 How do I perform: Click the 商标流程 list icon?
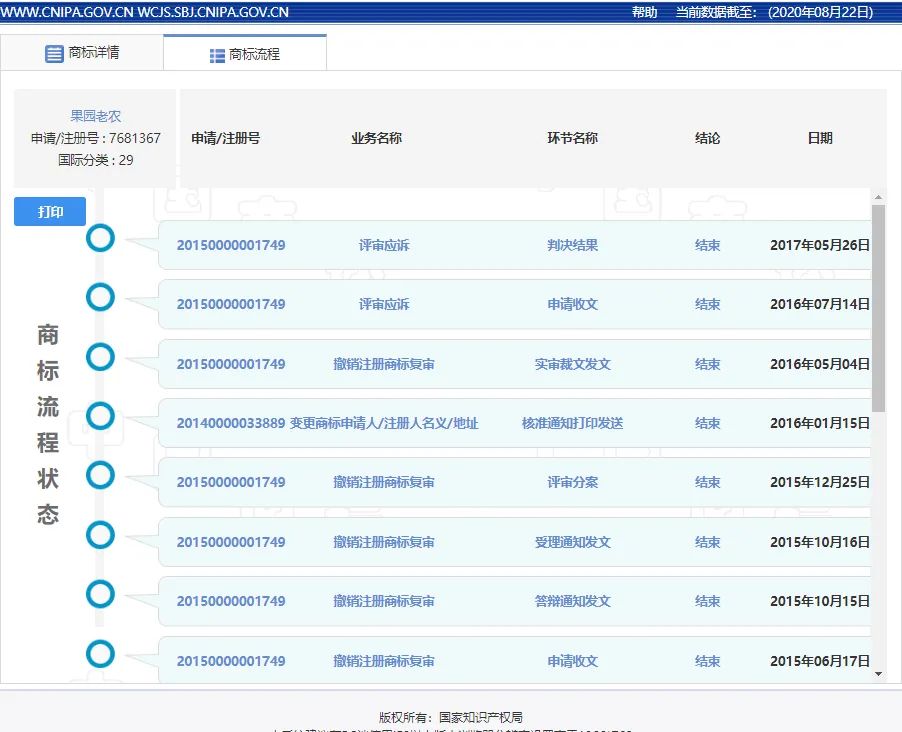(217, 56)
